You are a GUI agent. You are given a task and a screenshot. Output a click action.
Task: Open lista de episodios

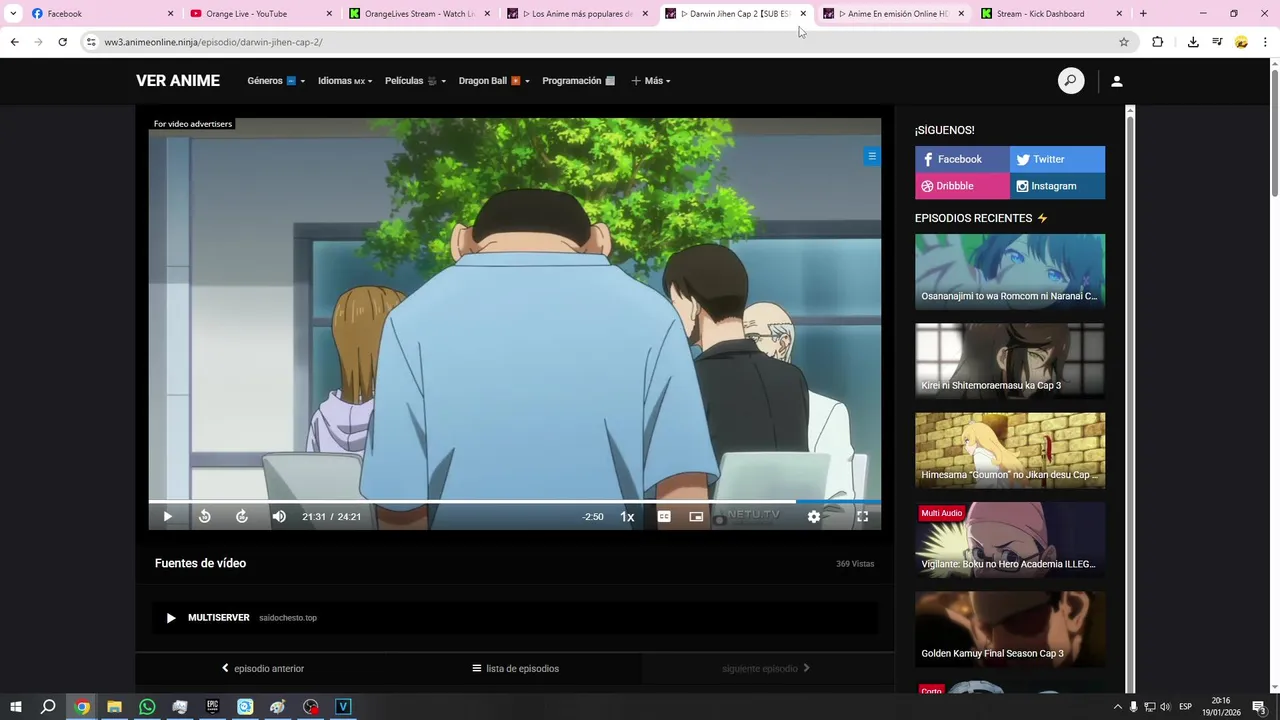pos(515,668)
